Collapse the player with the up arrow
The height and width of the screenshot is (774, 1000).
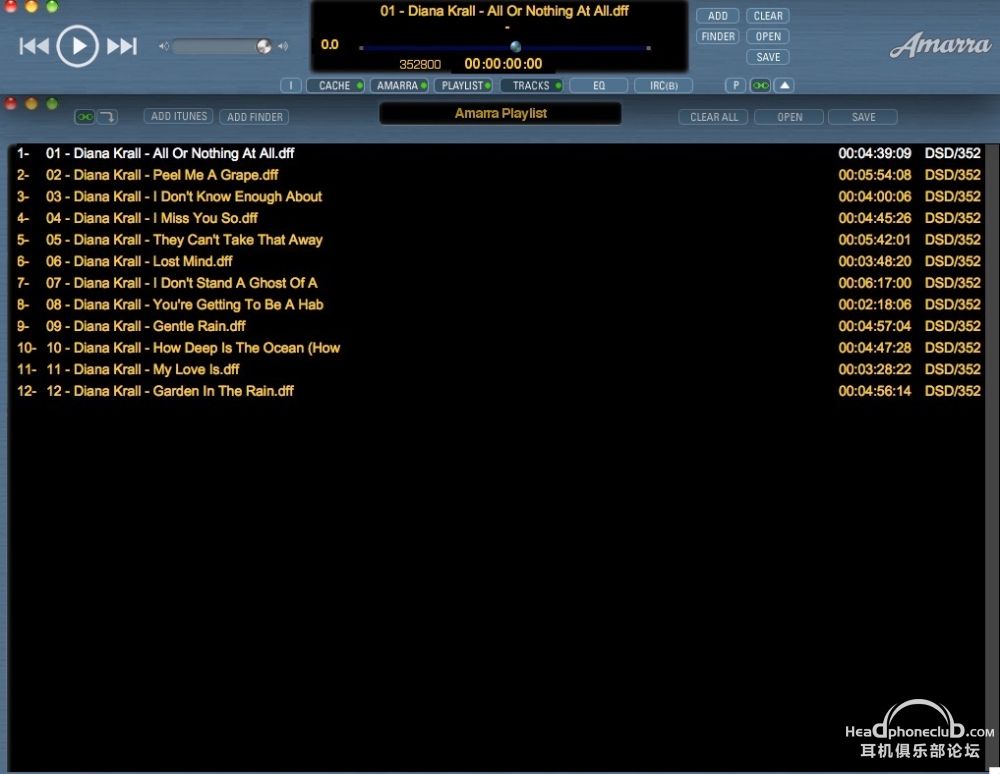[x=784, y=85]
